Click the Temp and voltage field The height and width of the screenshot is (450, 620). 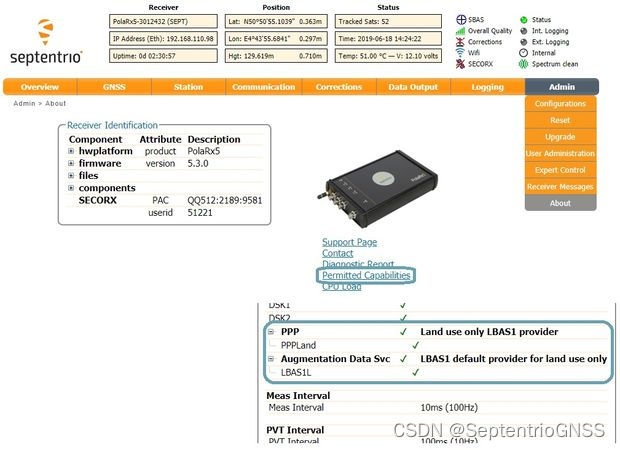388,56
